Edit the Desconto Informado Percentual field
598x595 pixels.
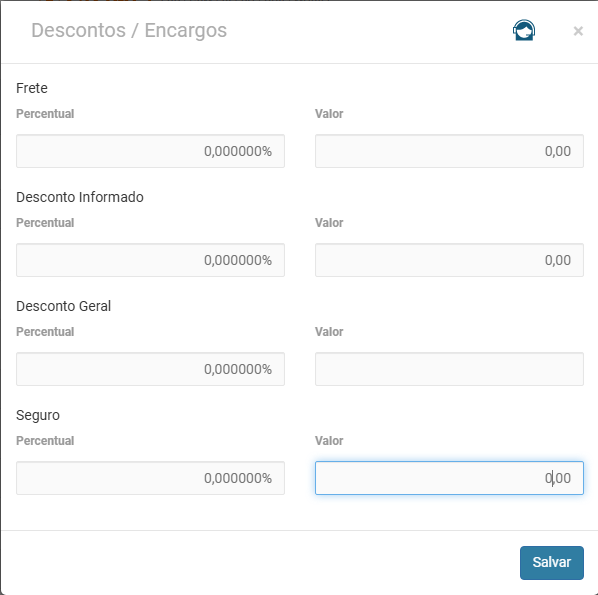tap(150, 260)
